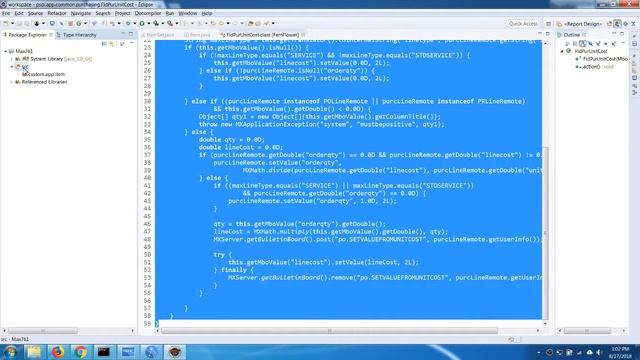Select the Outline view tab
The width and height of the screenshot is (640, 360).
coord(571,35)
